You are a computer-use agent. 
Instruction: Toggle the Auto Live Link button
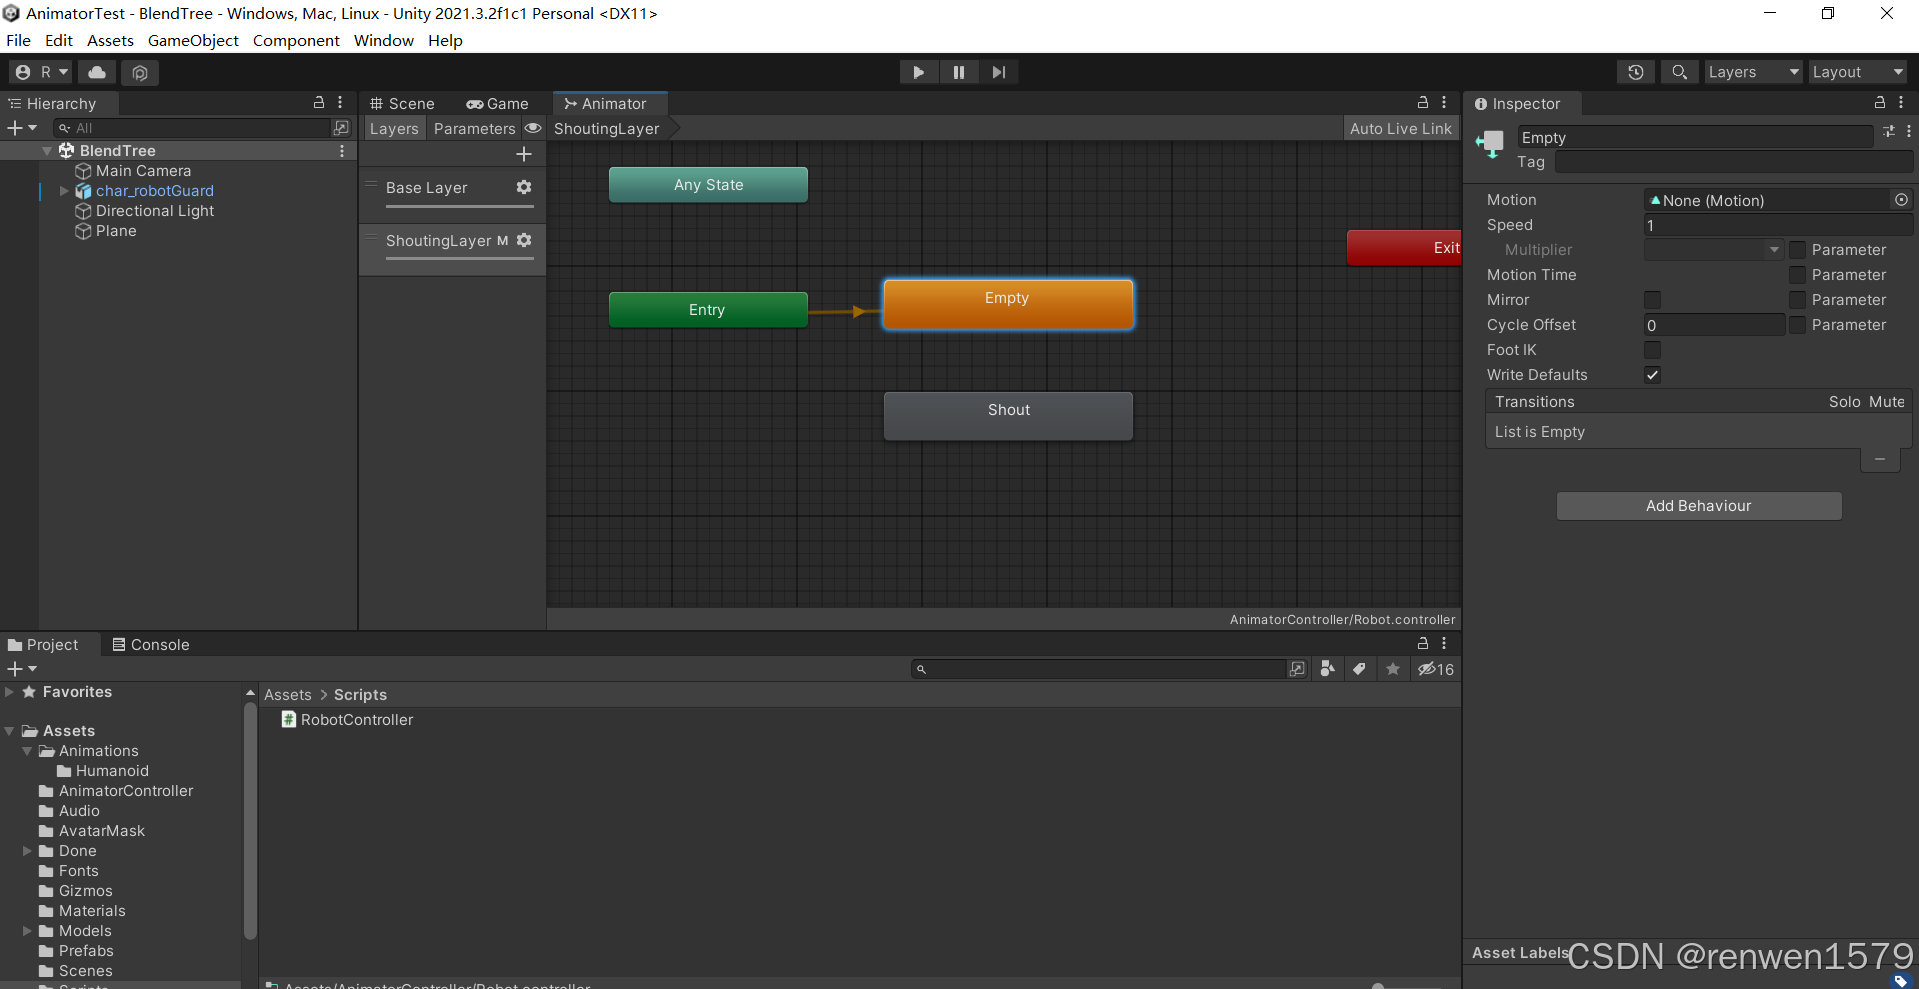pyautogui.click(x=1400, y=129)
